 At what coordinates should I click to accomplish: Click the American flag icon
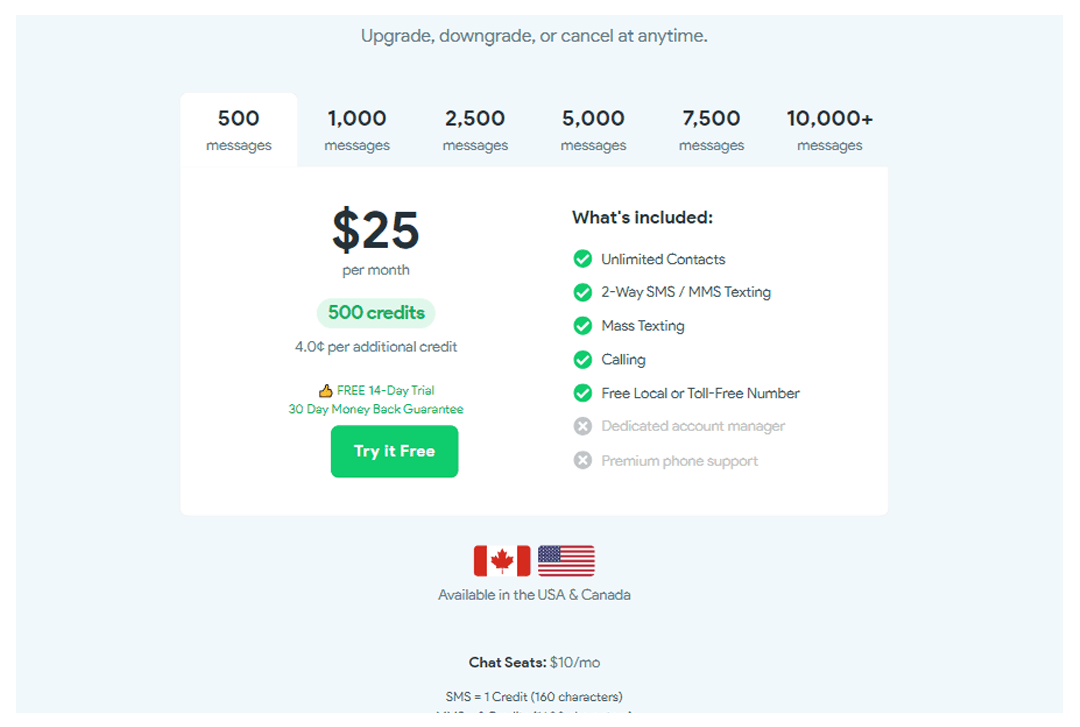[x=565, y=560]
